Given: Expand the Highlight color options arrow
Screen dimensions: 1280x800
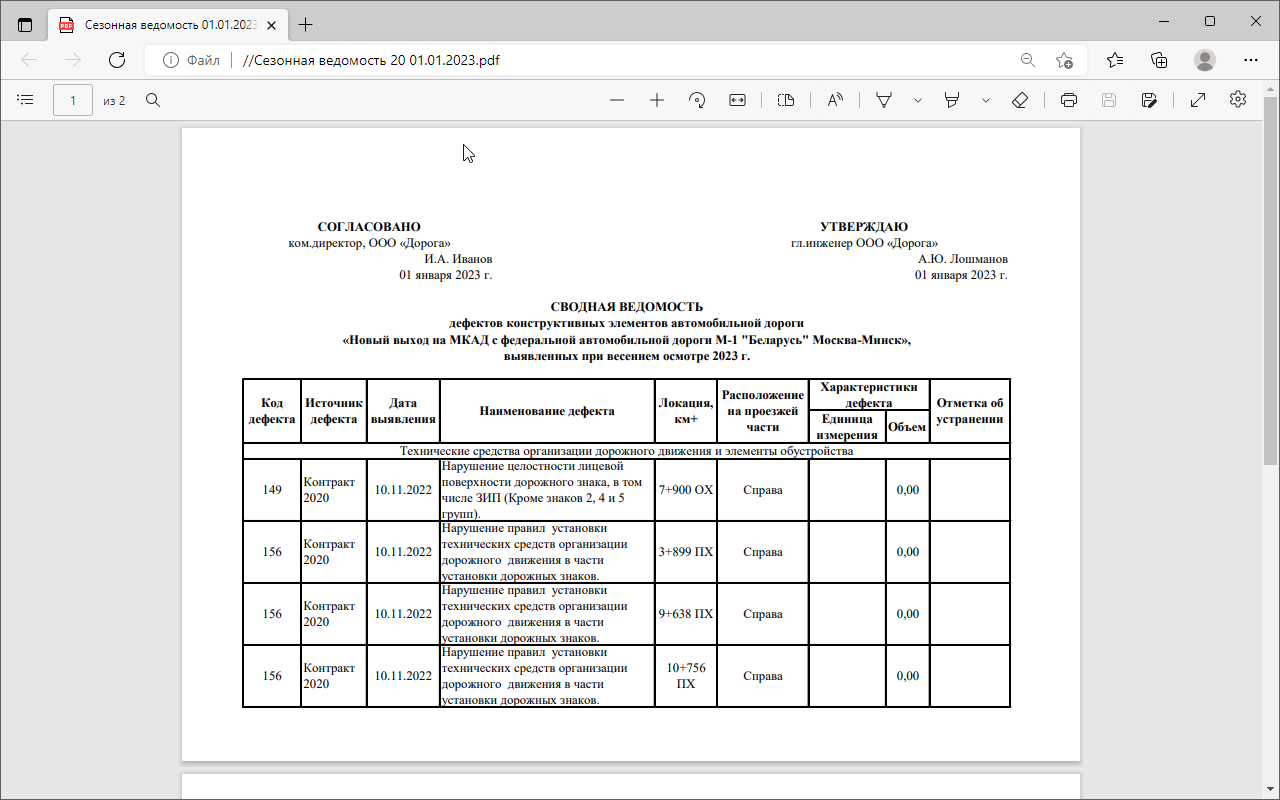Looking at the screenshot, I should point(986,100).
